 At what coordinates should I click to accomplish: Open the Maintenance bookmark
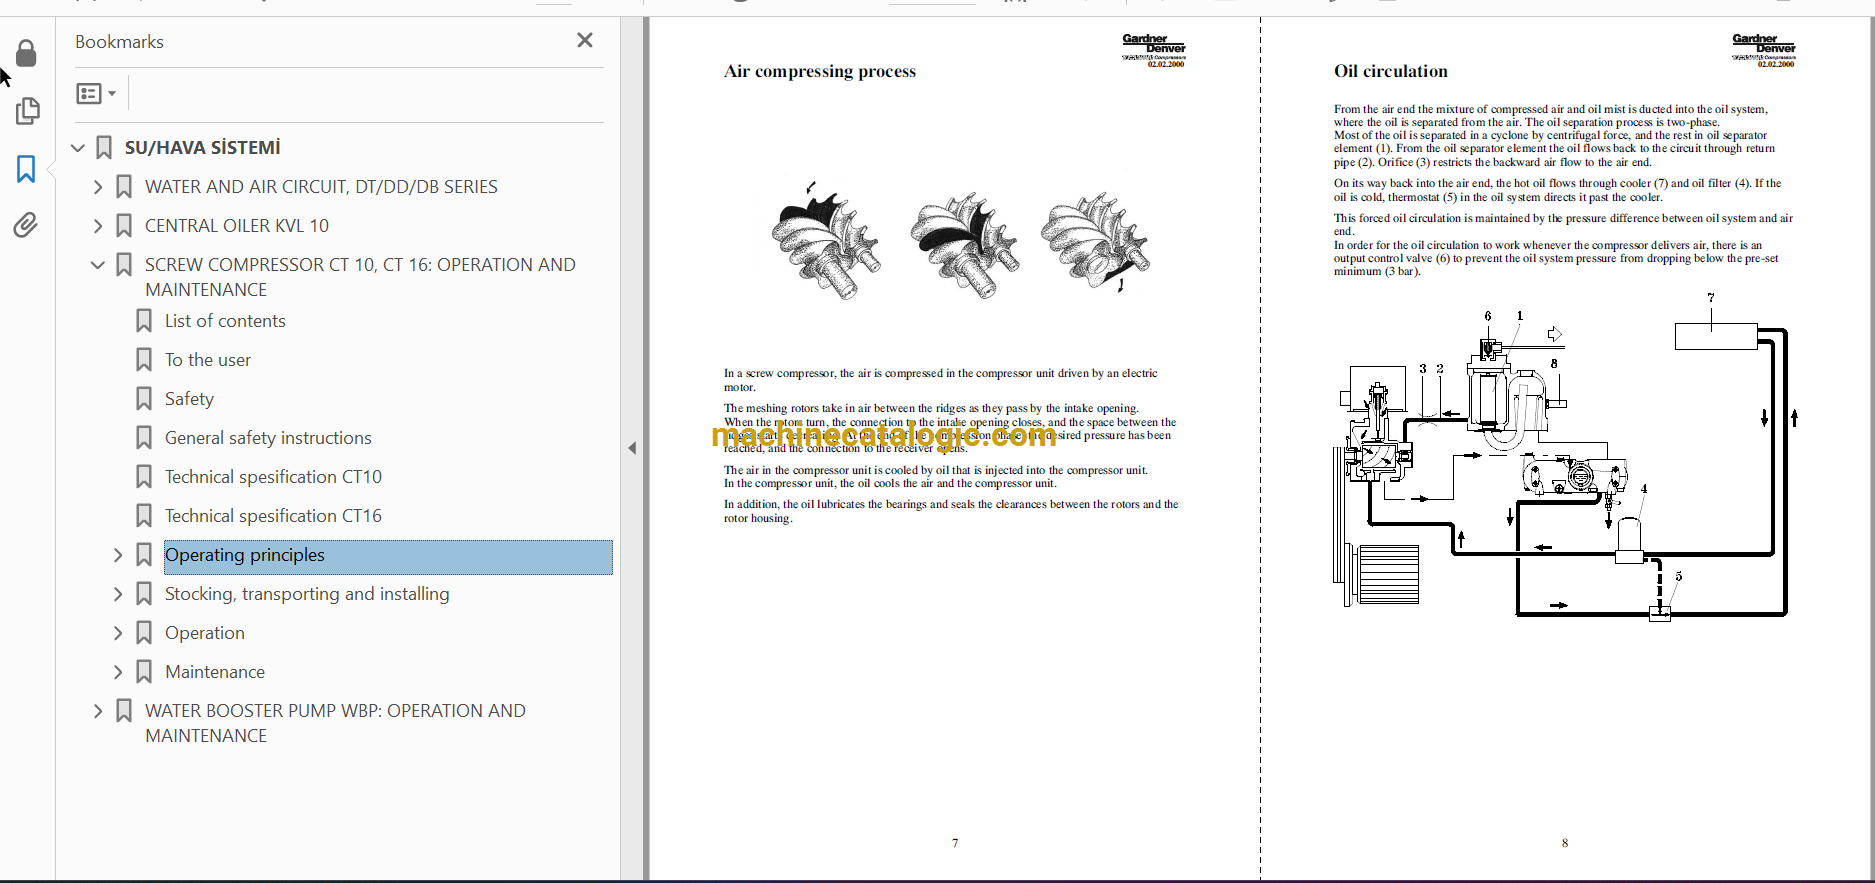tap(215, 672)
